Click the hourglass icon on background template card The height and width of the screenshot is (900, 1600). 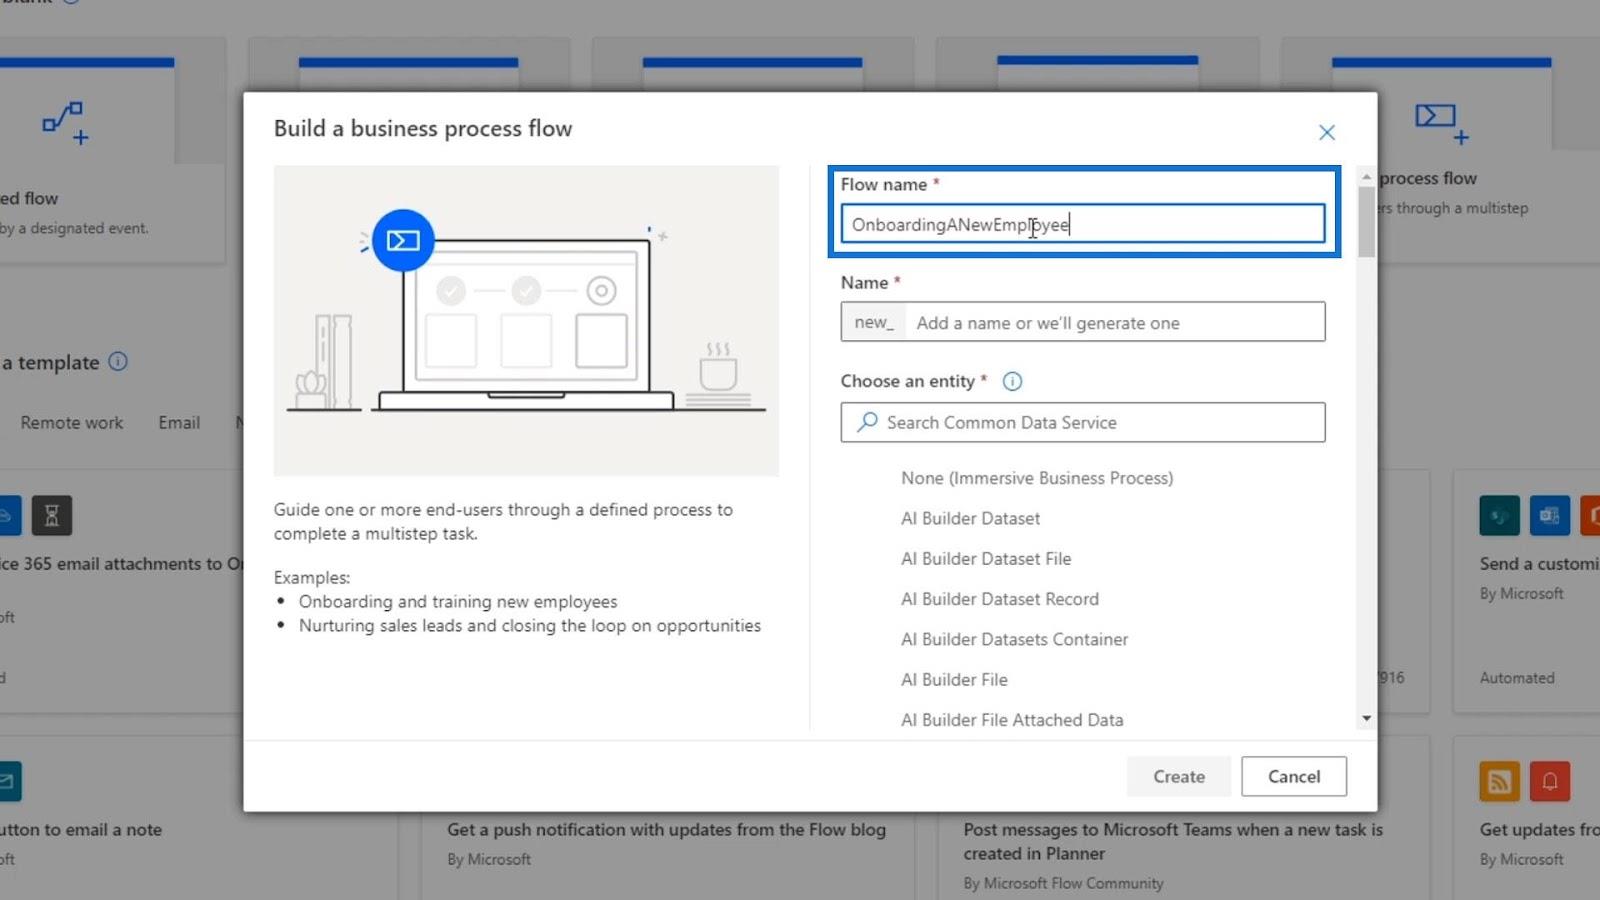[x=52, y=515]
